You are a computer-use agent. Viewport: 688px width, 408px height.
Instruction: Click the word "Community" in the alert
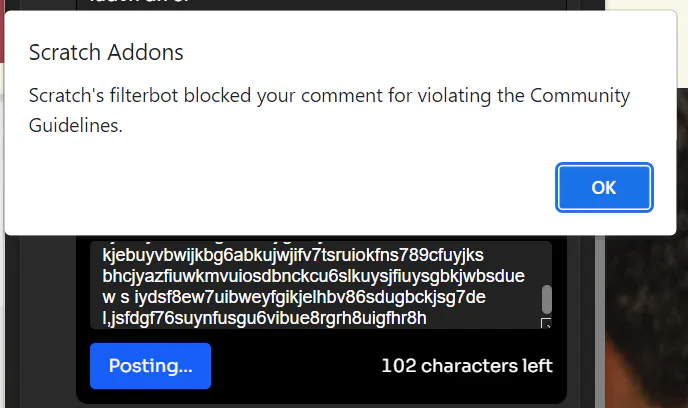(x=580, y=96)
